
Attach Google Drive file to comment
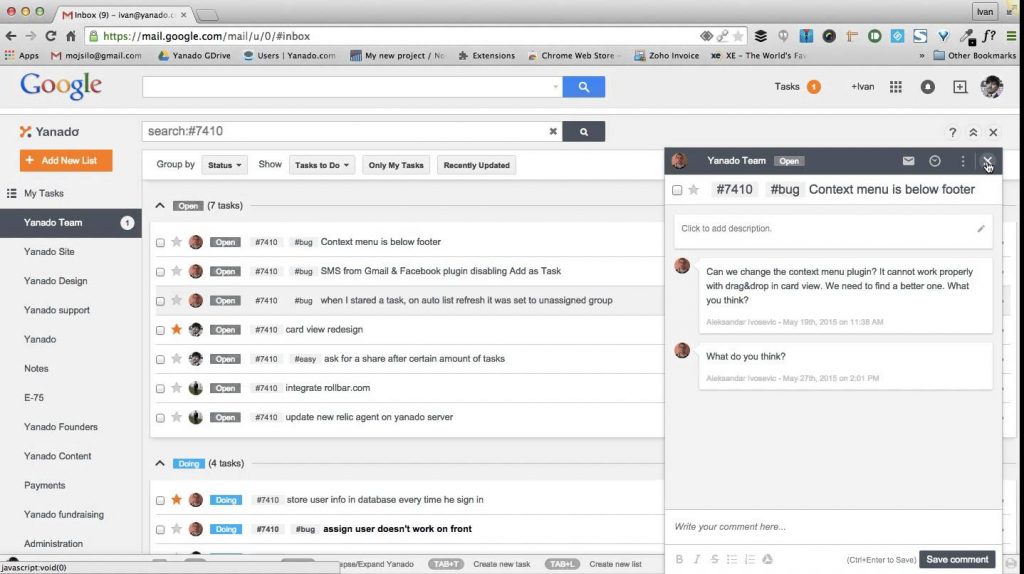click(767, 559)
